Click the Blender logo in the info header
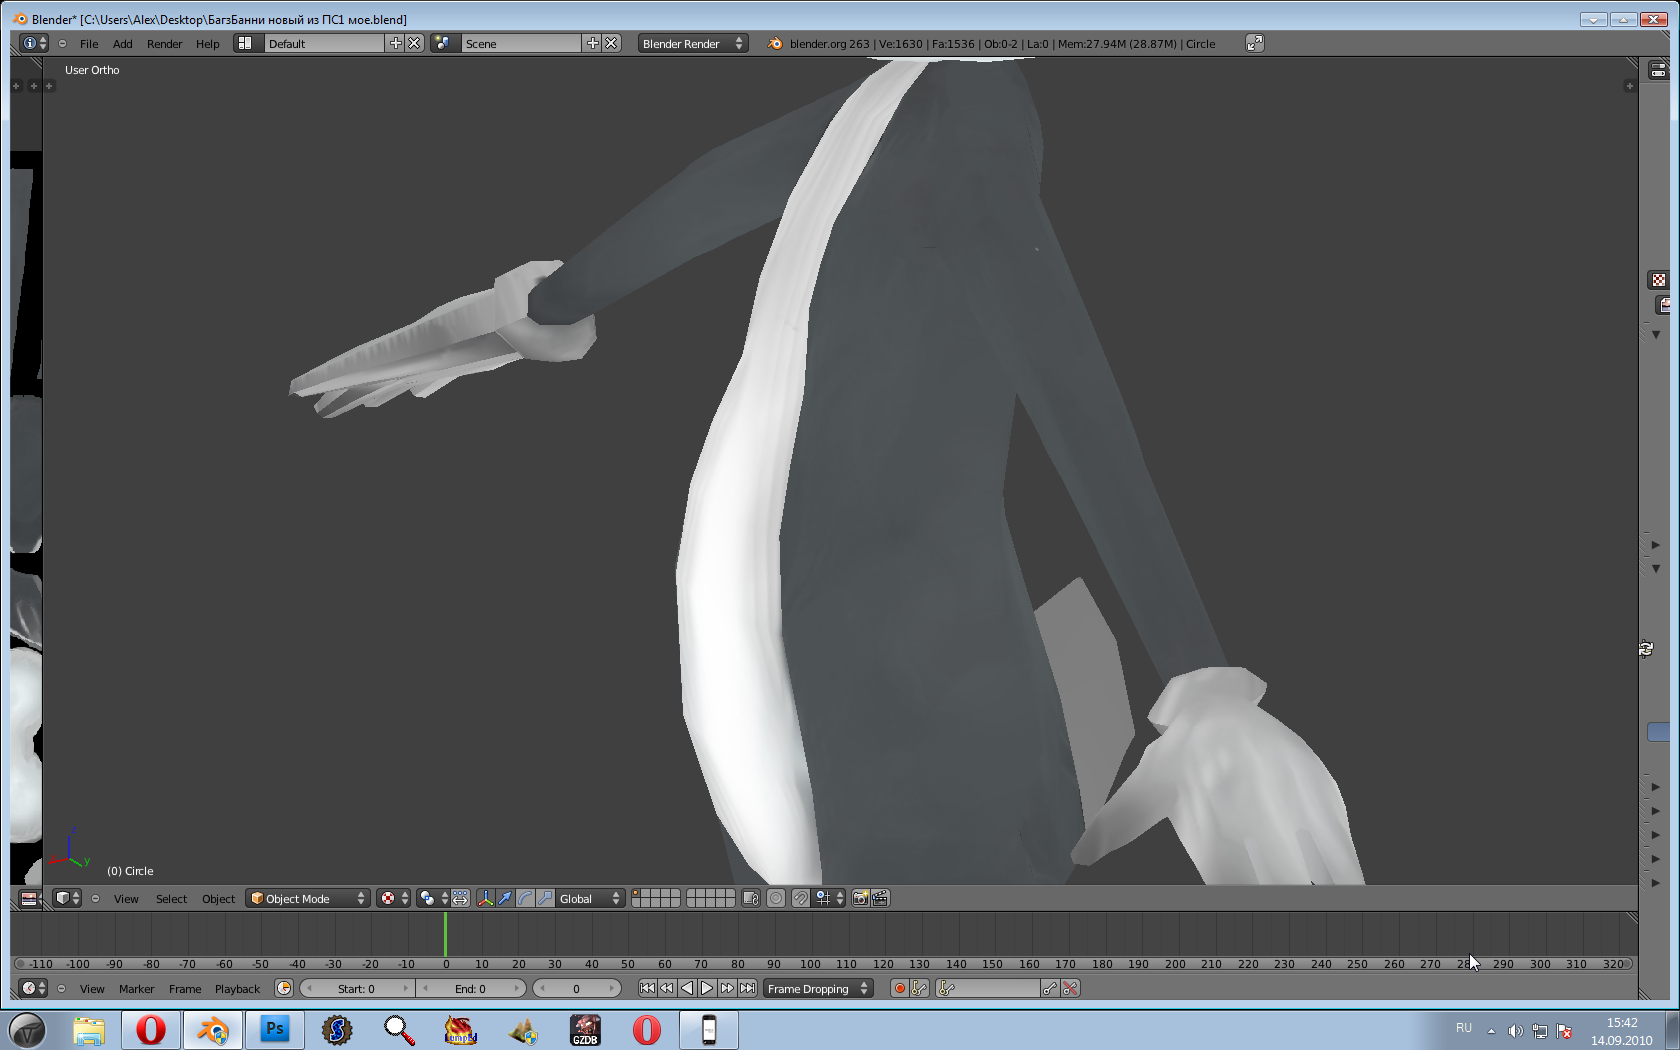Screen dimensions: 1680x1050 point(775,43)
